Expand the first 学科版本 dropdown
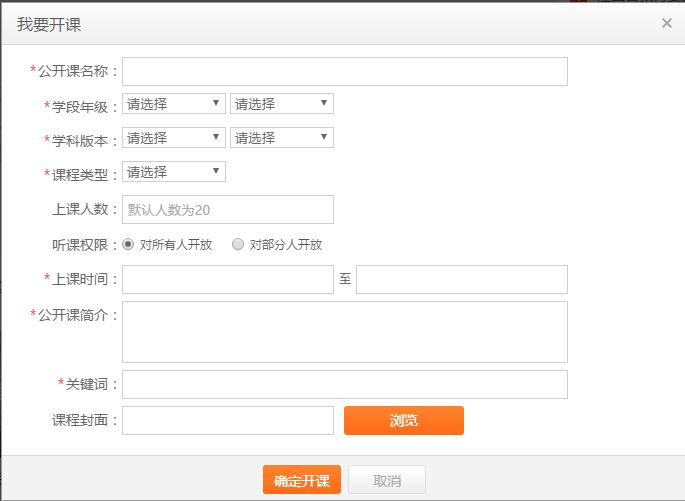This screenshot has width=685, height=501. 174,138
